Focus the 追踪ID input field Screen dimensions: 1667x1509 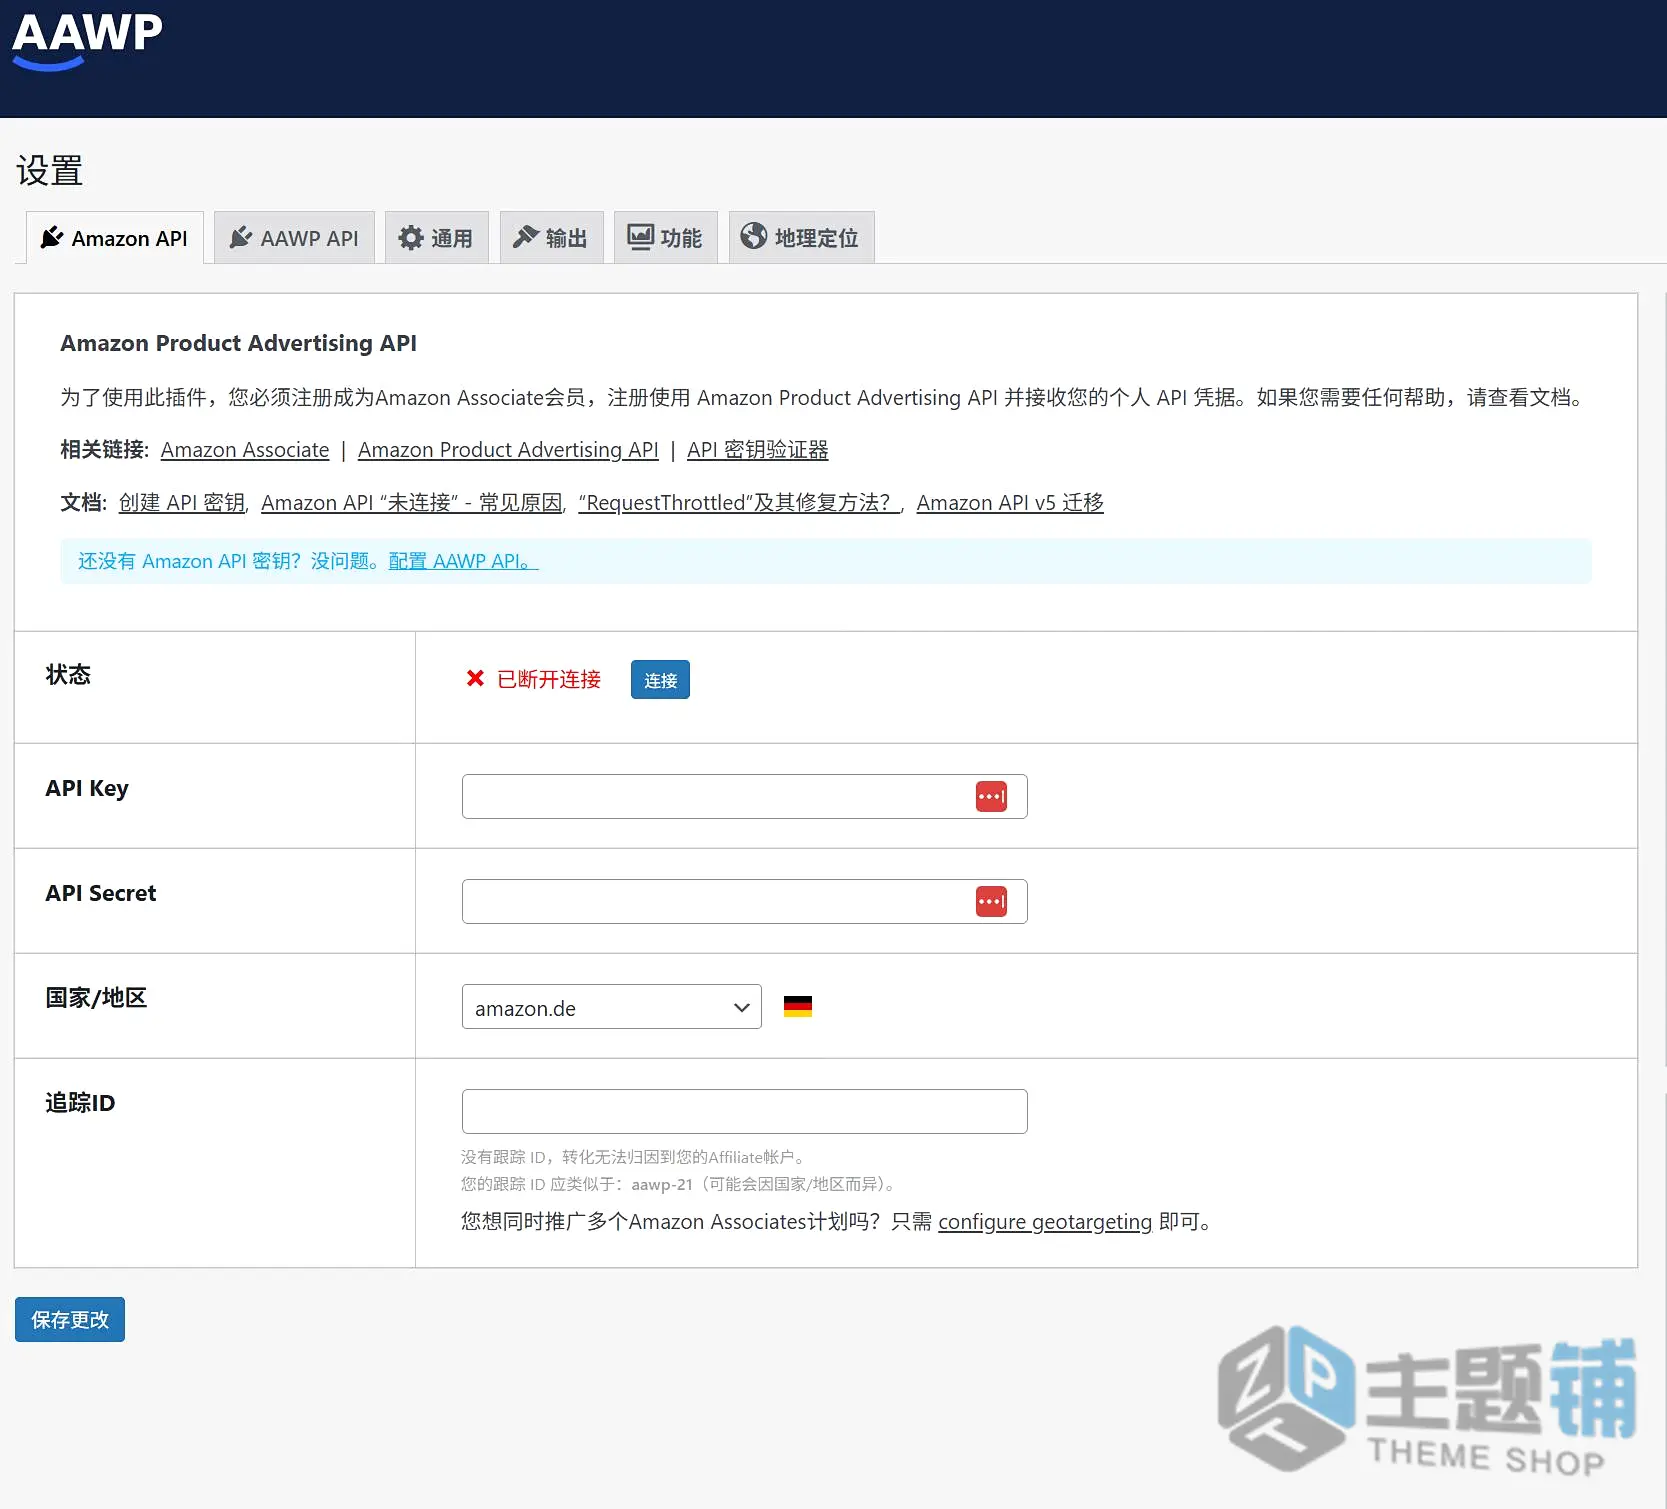(744, 1112)
